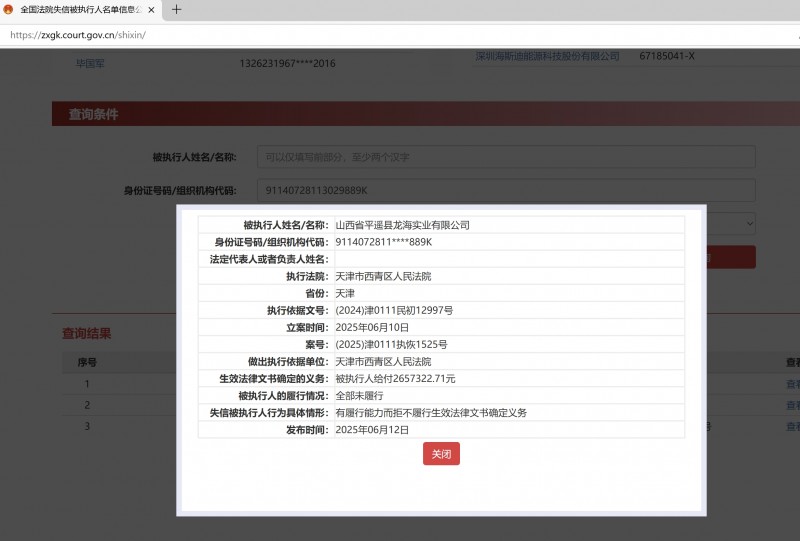Switch to the 全国法院失信被执行人名单信息 tab
Image resolution: width=800 pixels, height=541 pixels.
78,9
